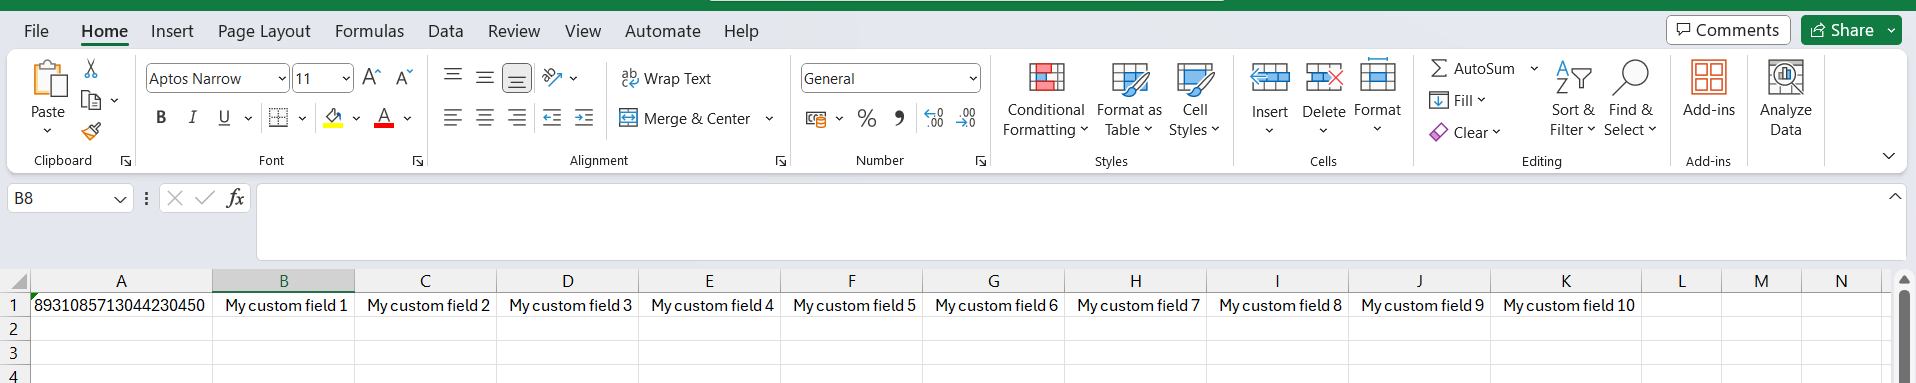Apply the Borders icon

279,118
